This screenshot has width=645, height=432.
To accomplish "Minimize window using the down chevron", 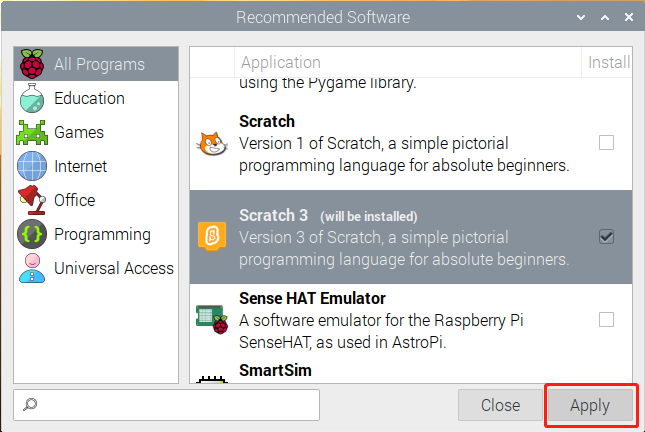I will pyautogui.click(x=581, y=17).
